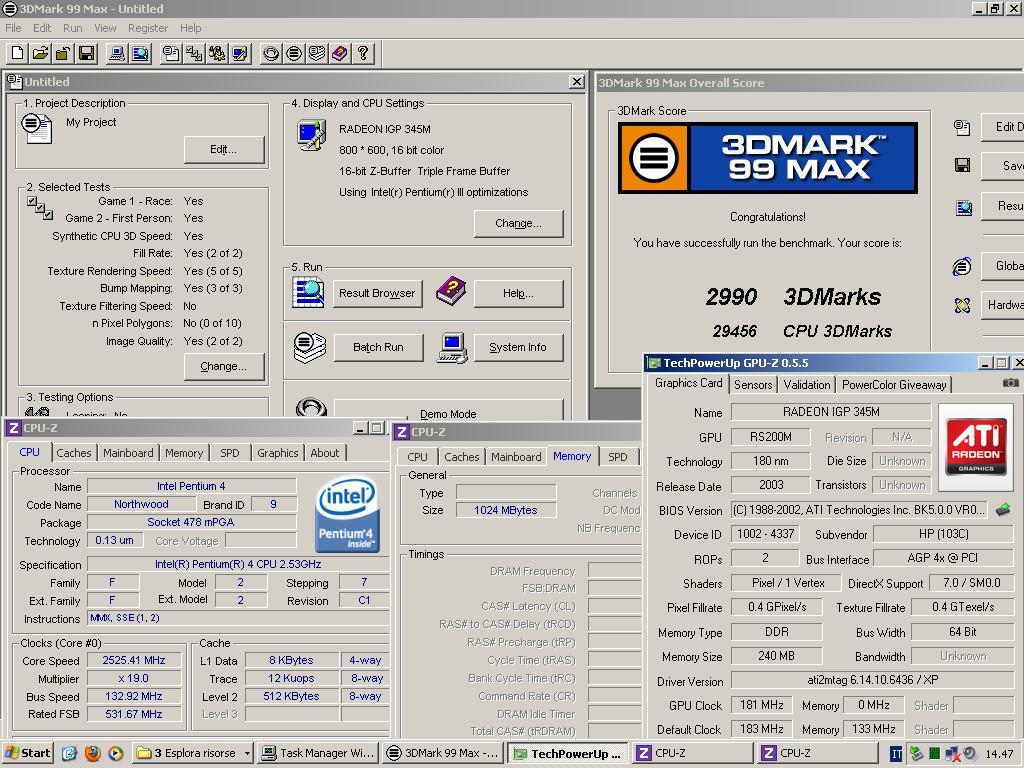
Task: Select Caches tab in right CPU-Z window
Action: (462, 456)
